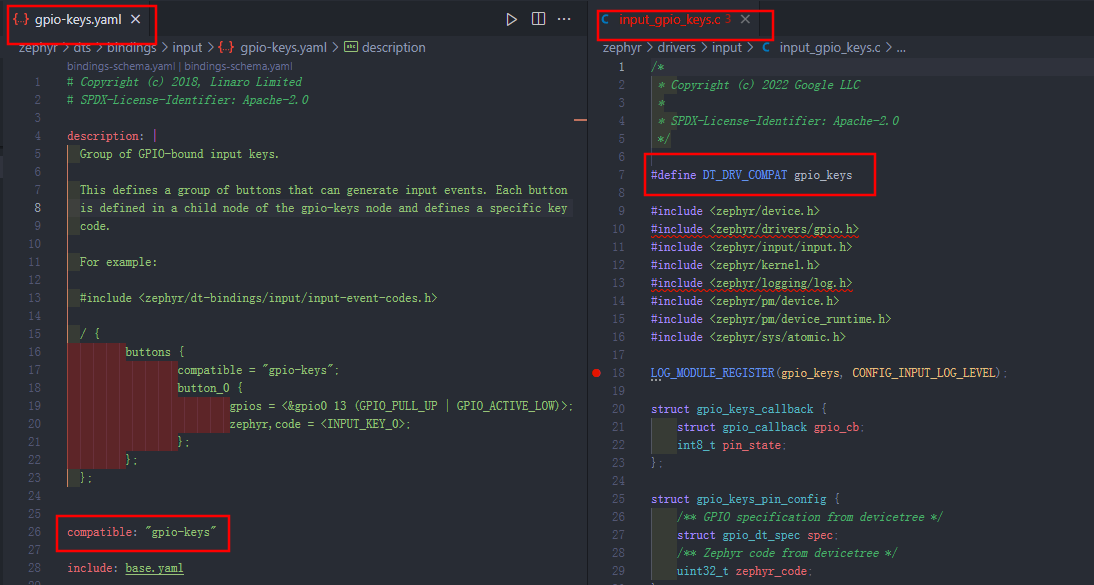This screenshot has height=585, width=1094.
Task: Click 'button_0 {' on line 18
Action: pos(210,388)
